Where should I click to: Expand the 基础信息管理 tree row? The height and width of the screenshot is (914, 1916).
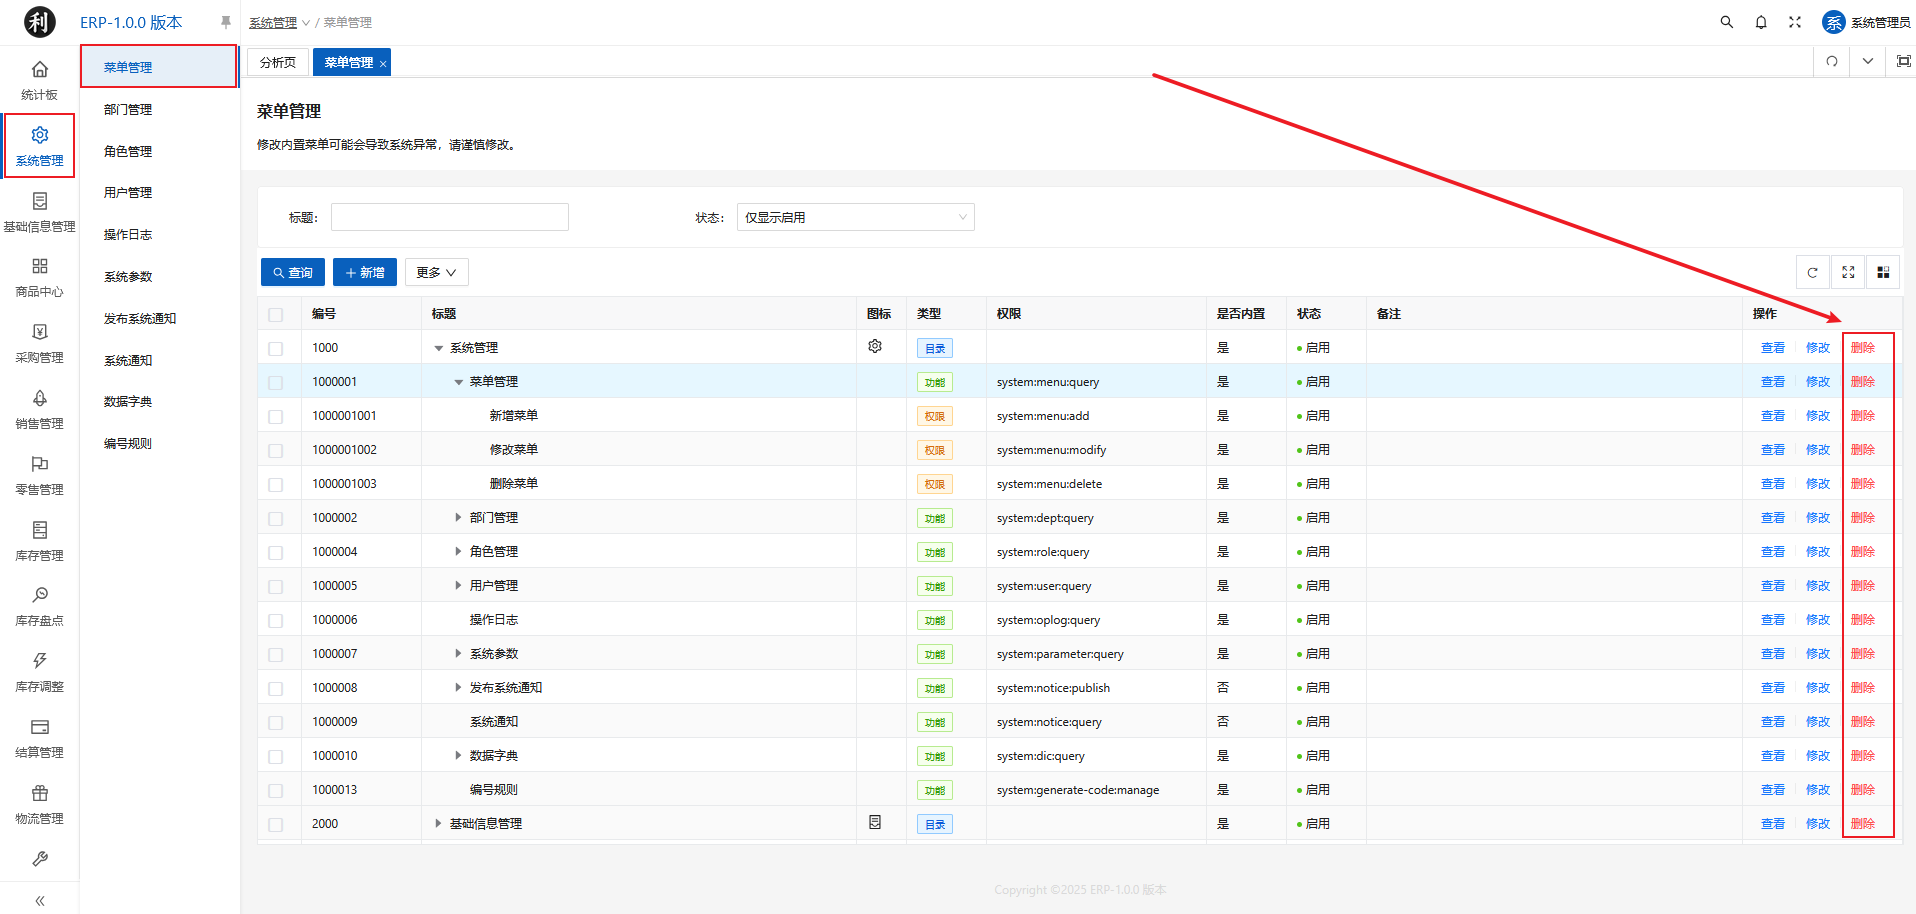438,824
